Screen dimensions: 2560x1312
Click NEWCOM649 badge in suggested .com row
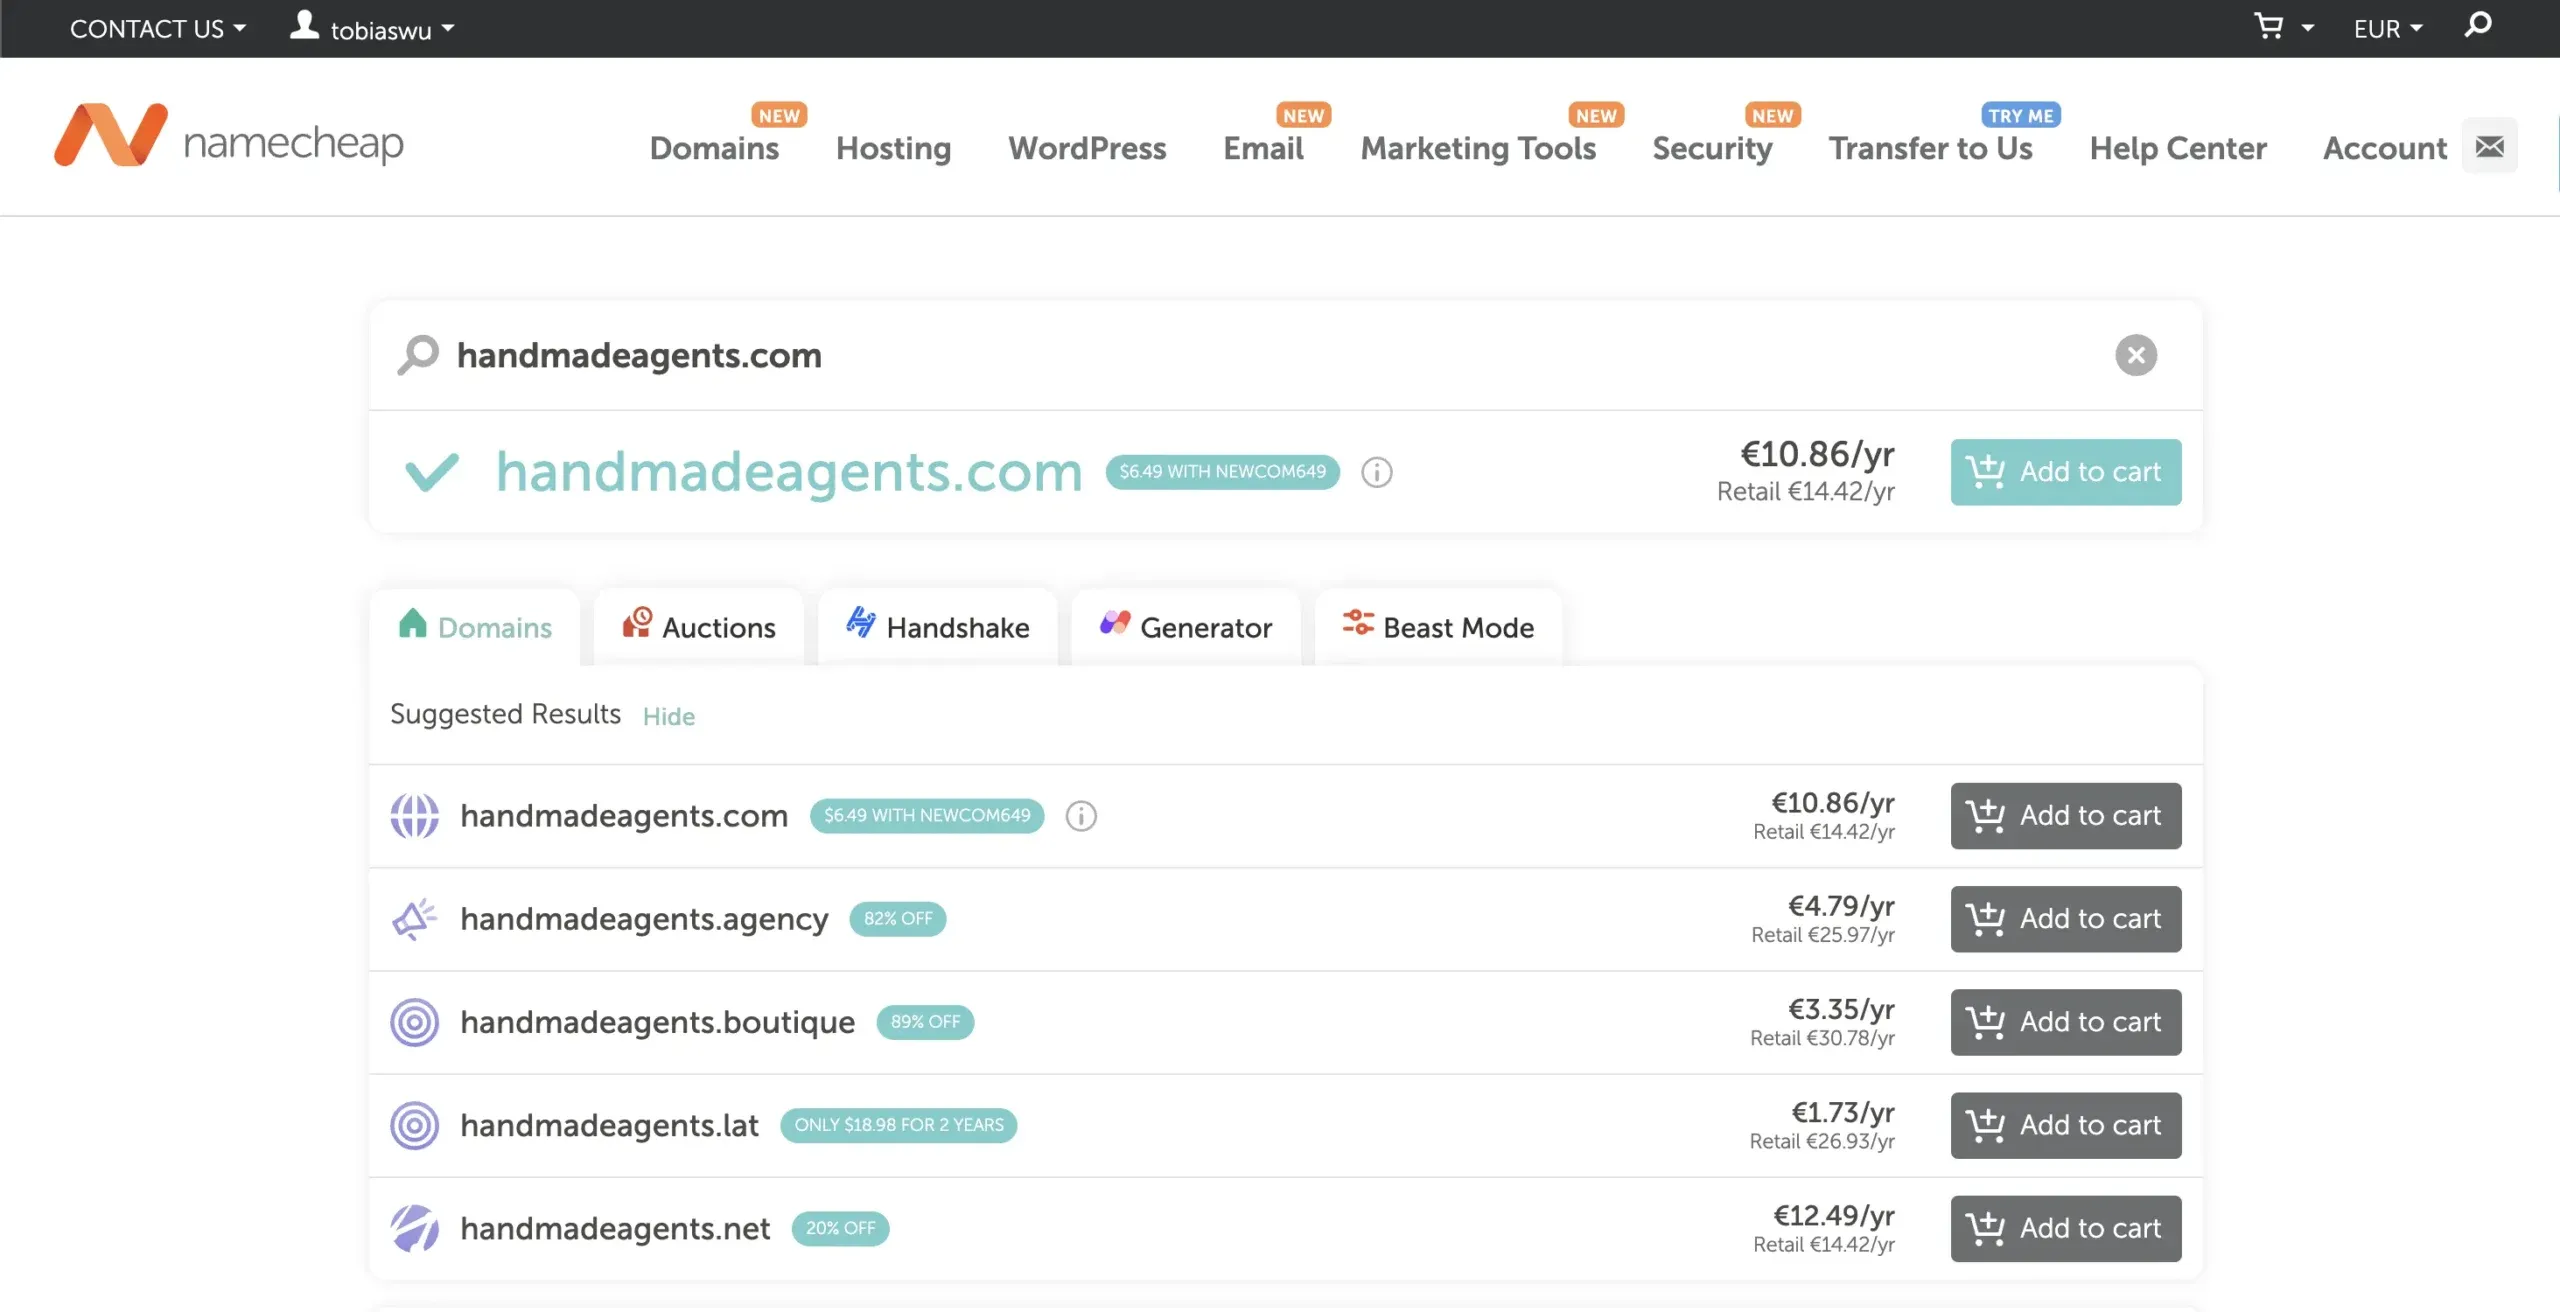pyautogui.click(x=927, y=816)
